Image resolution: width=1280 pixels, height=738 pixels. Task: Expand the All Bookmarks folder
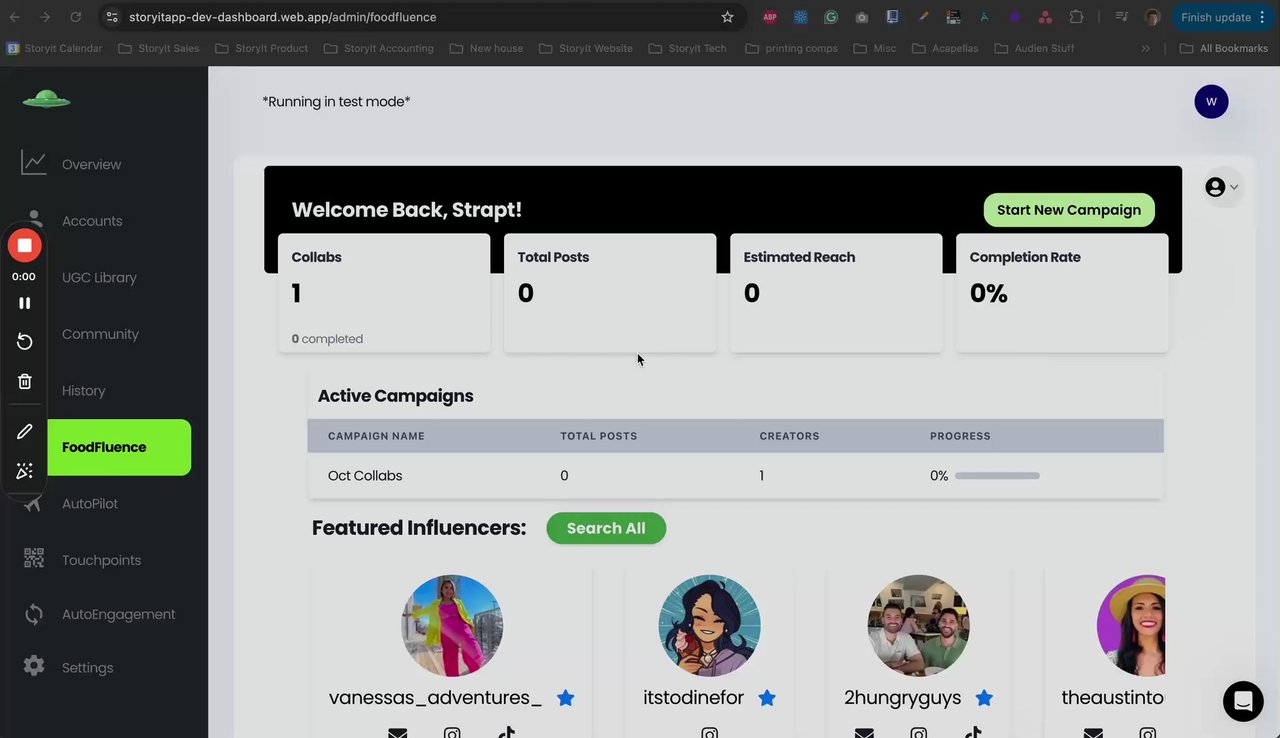click(x=1224, y=48)
